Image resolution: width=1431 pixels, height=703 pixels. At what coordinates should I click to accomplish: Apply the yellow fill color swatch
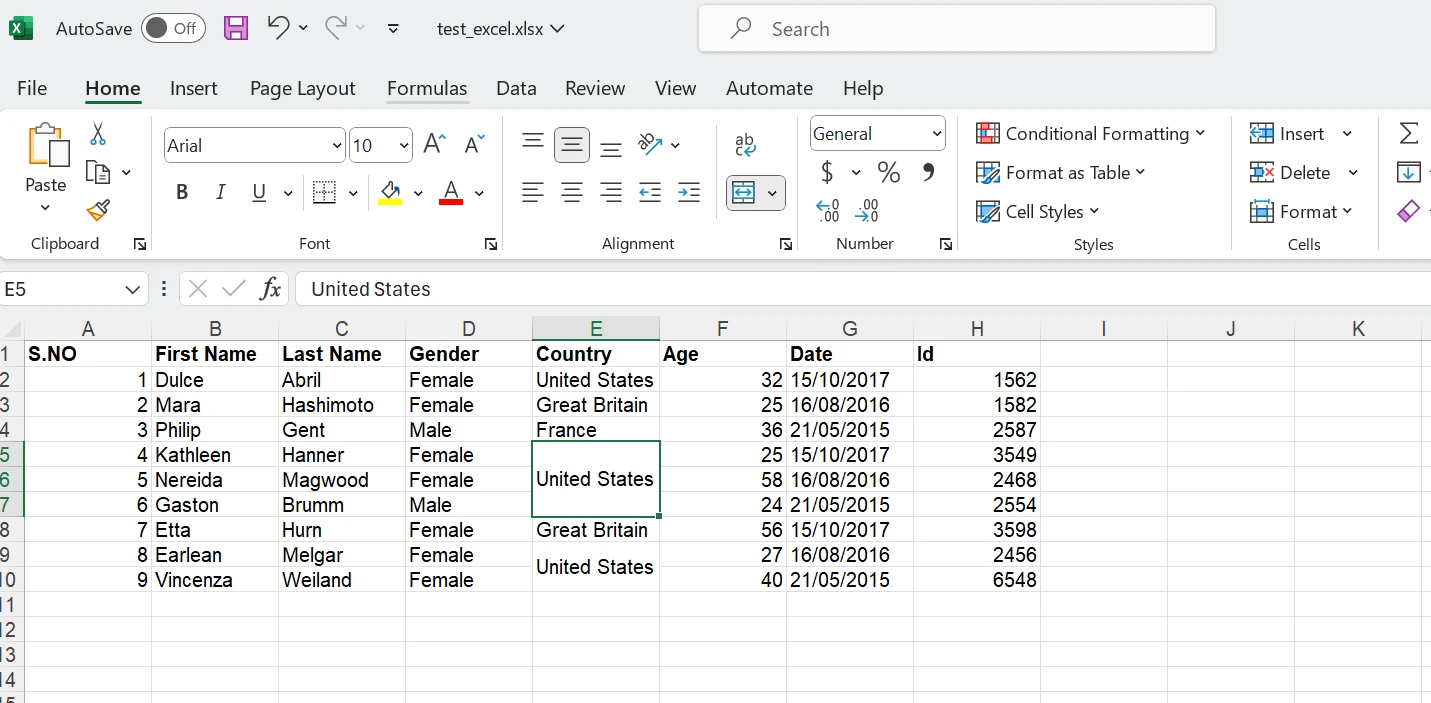pyautogui.click(x=390, y=193)
